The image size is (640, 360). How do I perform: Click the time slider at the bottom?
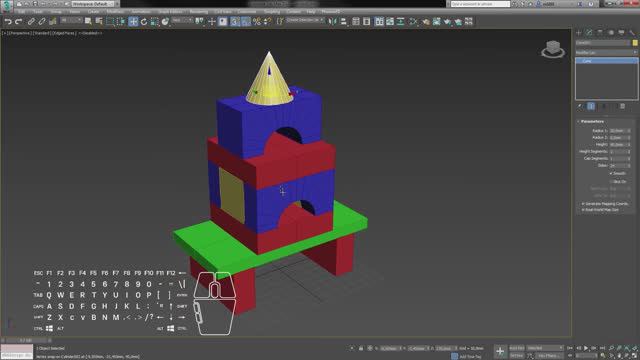pos(27,340)
